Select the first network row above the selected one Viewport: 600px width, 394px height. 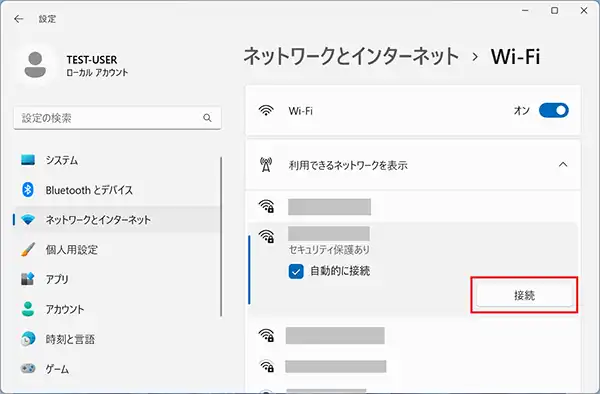point(413,207)
